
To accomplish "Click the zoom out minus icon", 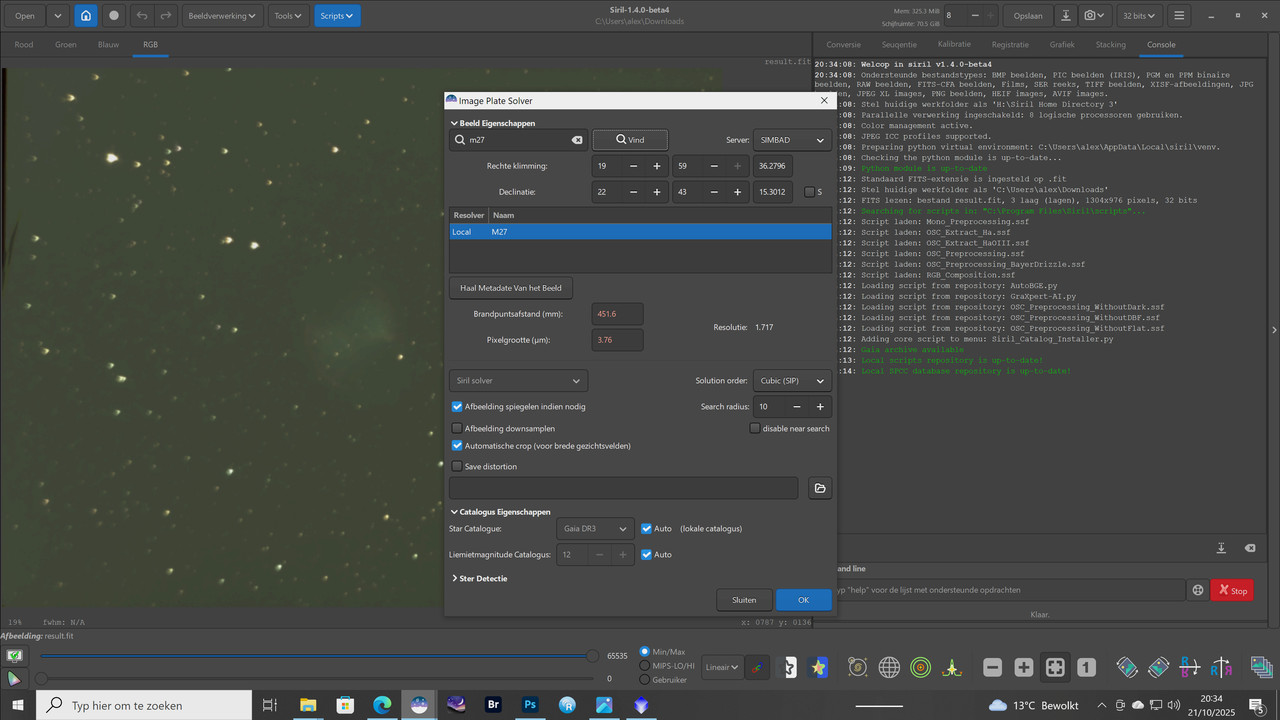I will (992, 668).
